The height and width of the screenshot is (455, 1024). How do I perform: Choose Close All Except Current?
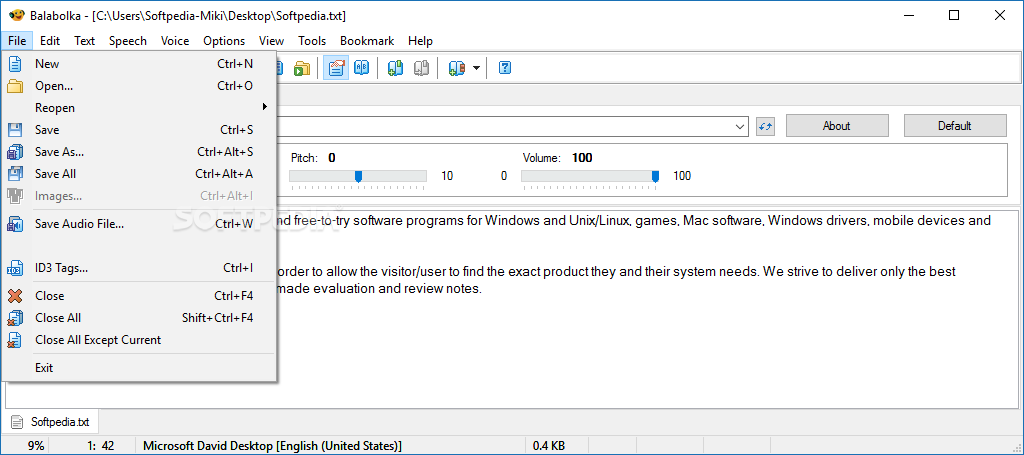click(x=139, y=339)
